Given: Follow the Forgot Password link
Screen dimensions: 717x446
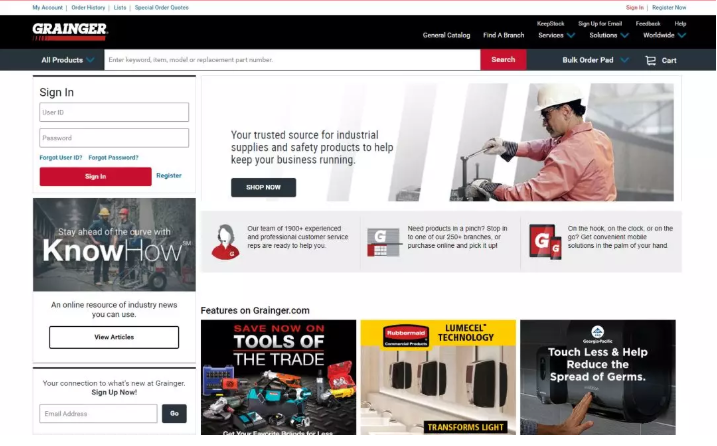Looking at the screenshot, I should tap(113, 157).
